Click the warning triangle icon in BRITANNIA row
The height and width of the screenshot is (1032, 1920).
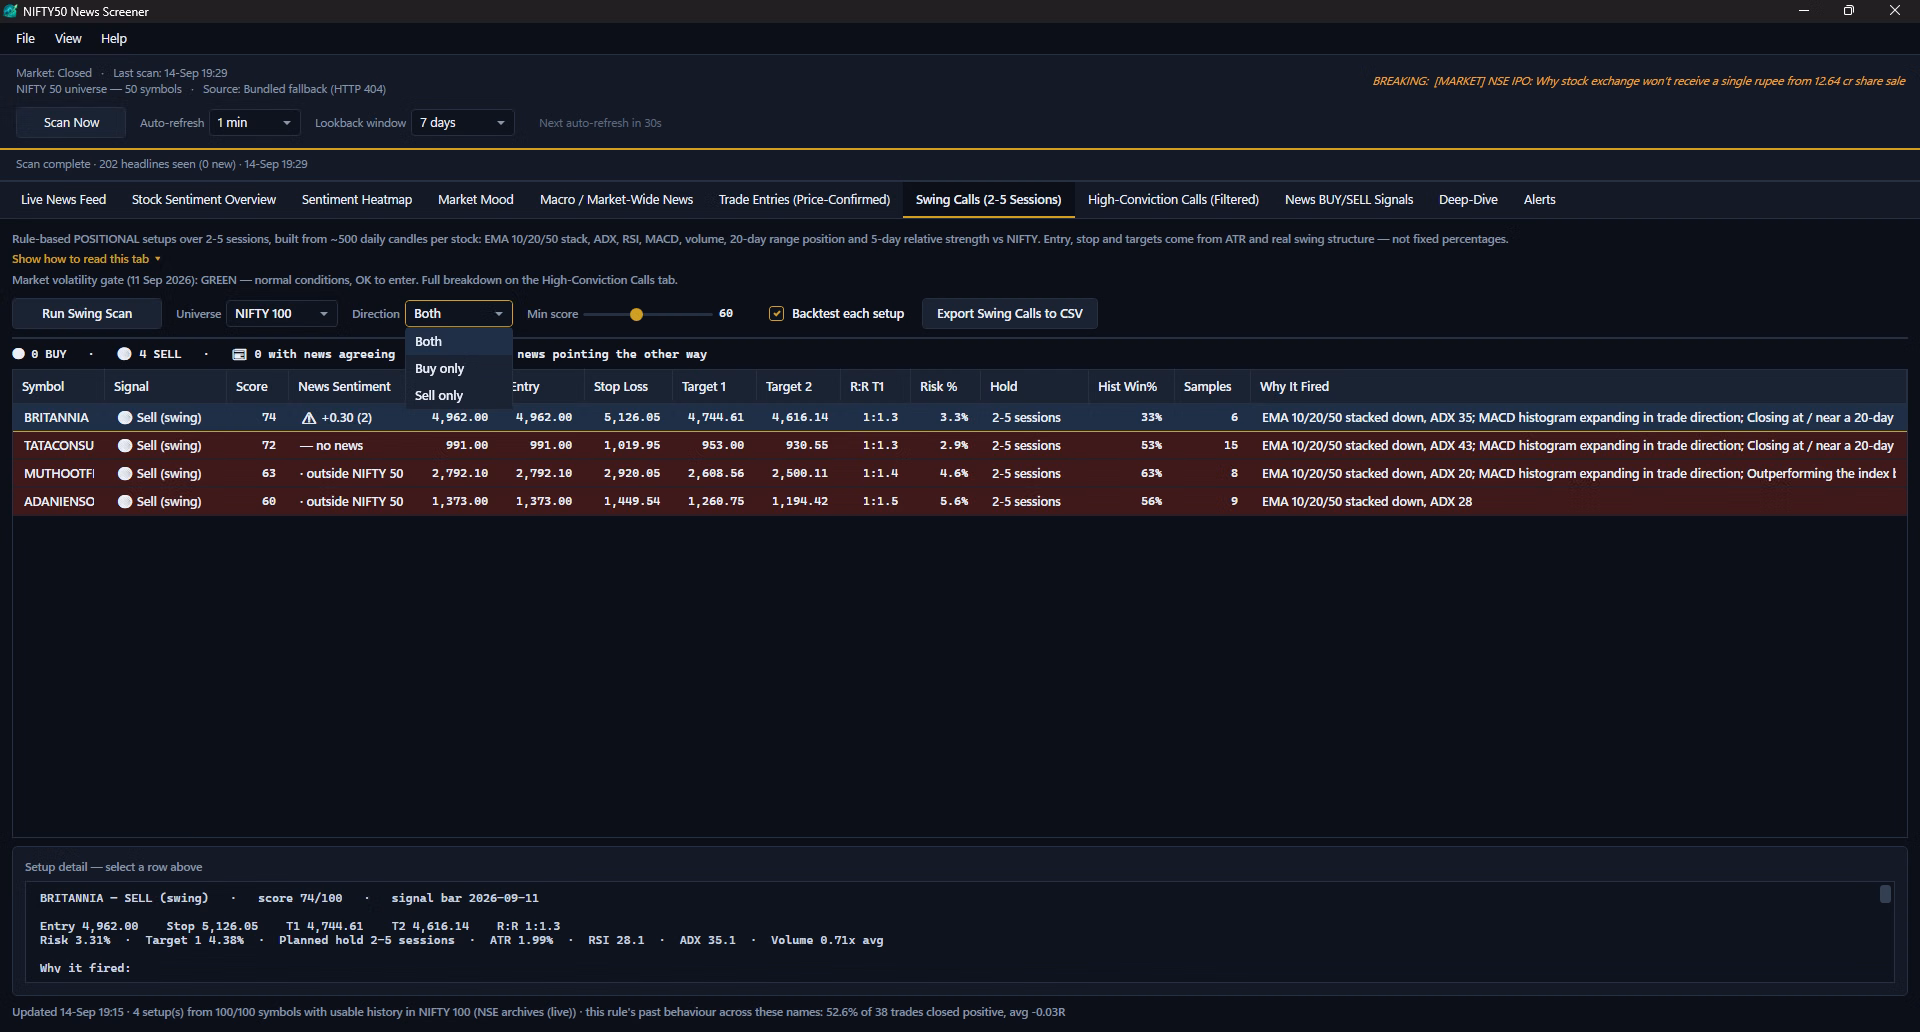coord(309,418)
